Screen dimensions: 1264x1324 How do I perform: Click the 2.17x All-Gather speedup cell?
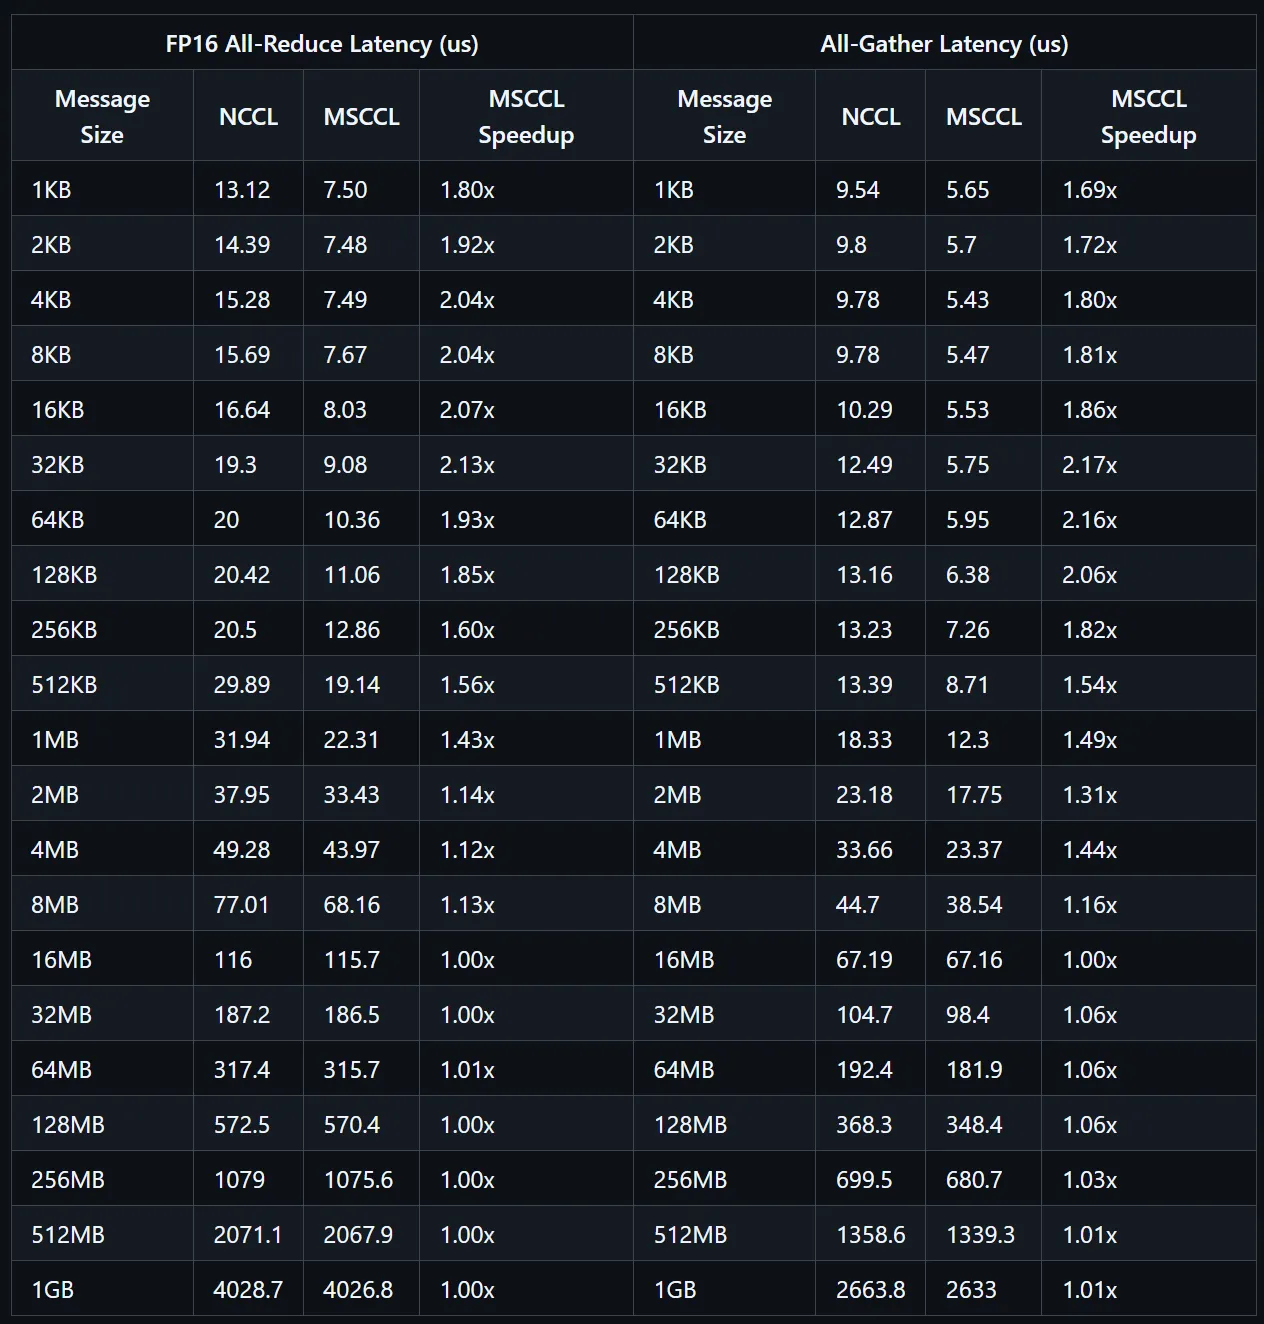1089,465
